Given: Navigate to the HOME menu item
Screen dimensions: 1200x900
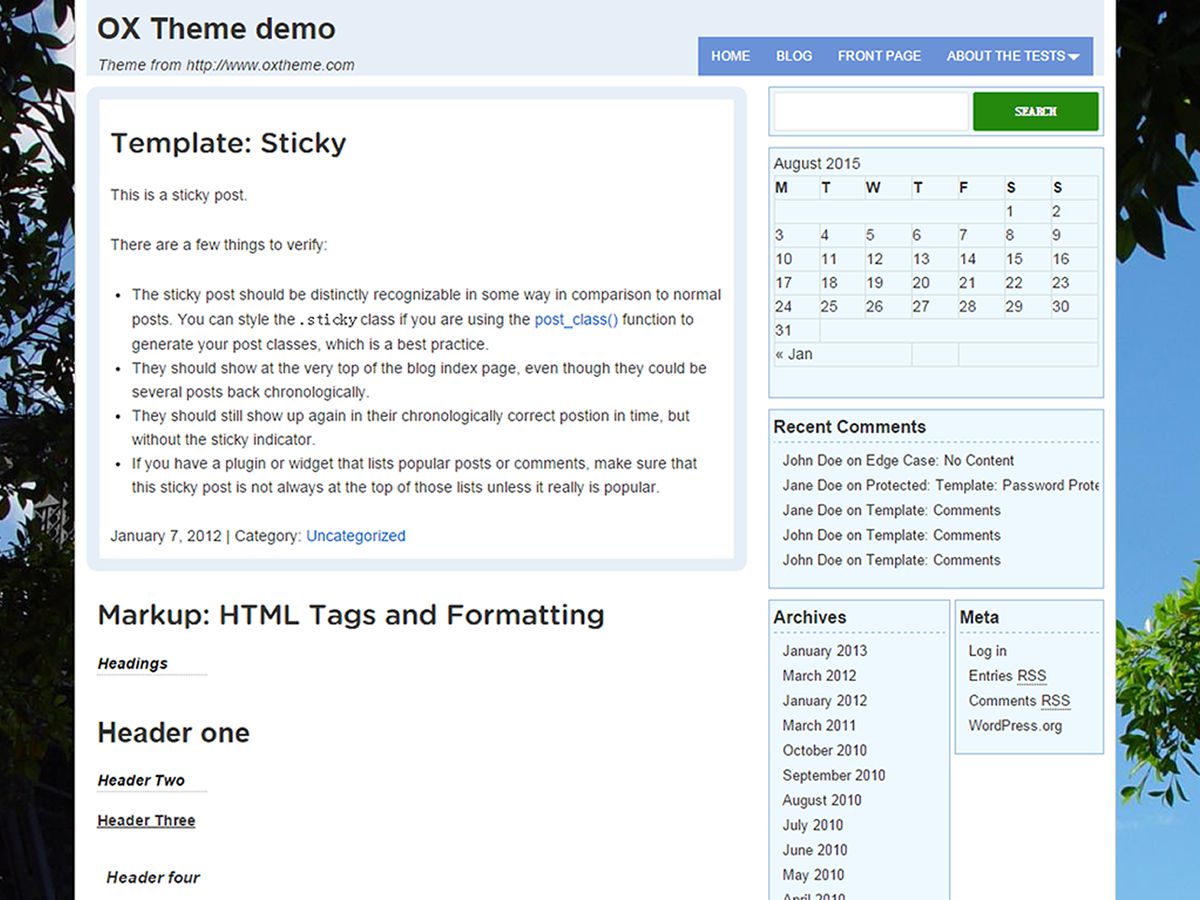Looking at the screenshot, I should 731,56.
